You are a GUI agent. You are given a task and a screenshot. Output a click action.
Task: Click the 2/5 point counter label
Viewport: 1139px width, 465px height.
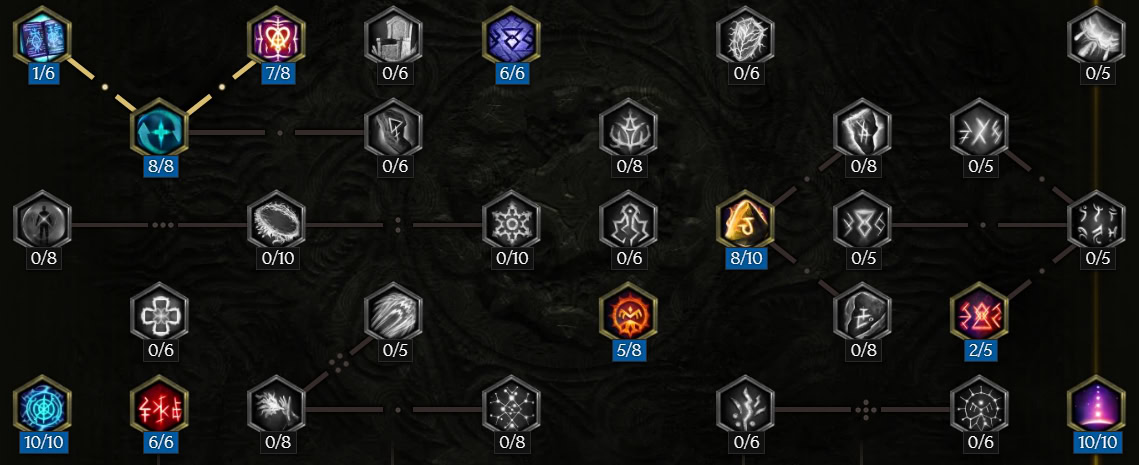coord(980,350)
